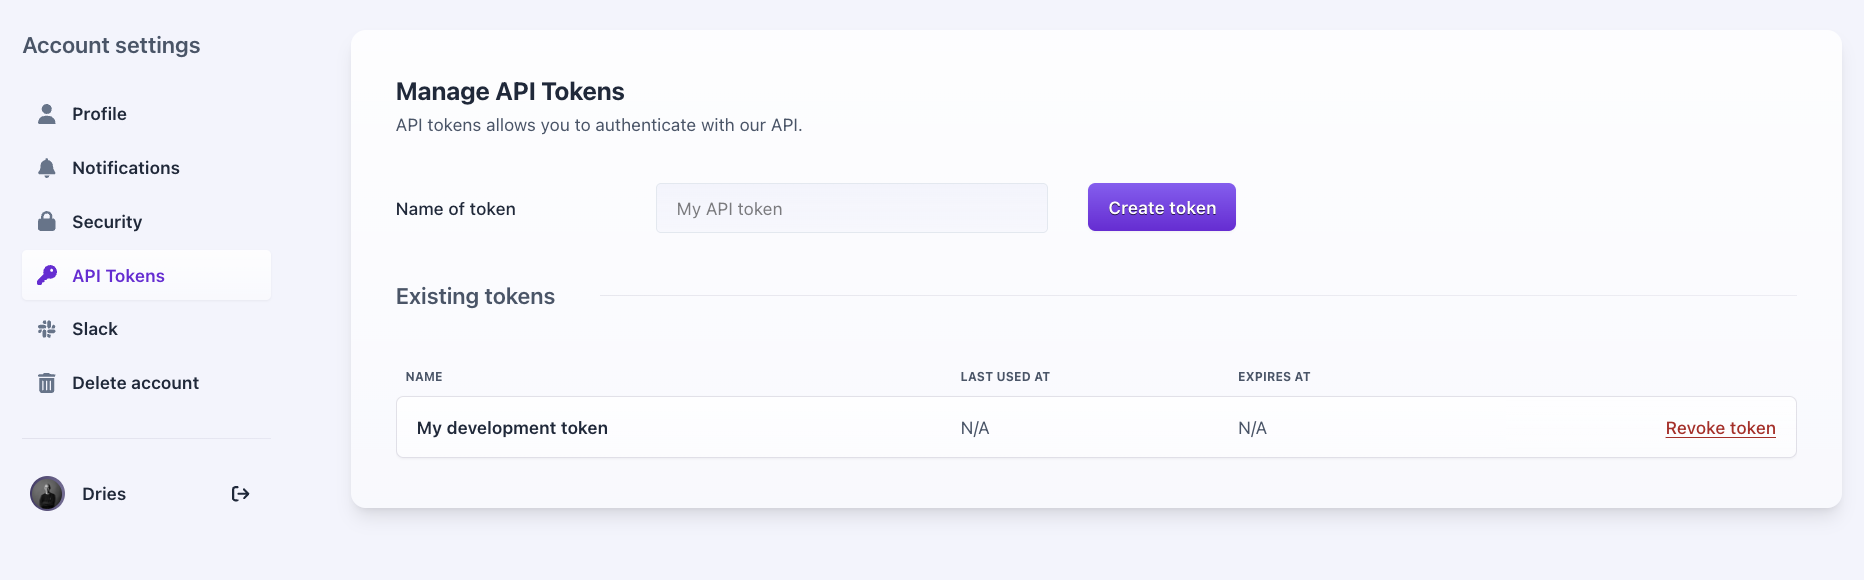1864x580 pixels.
Task: Revoke the My development token
Action: point(1720,428)
